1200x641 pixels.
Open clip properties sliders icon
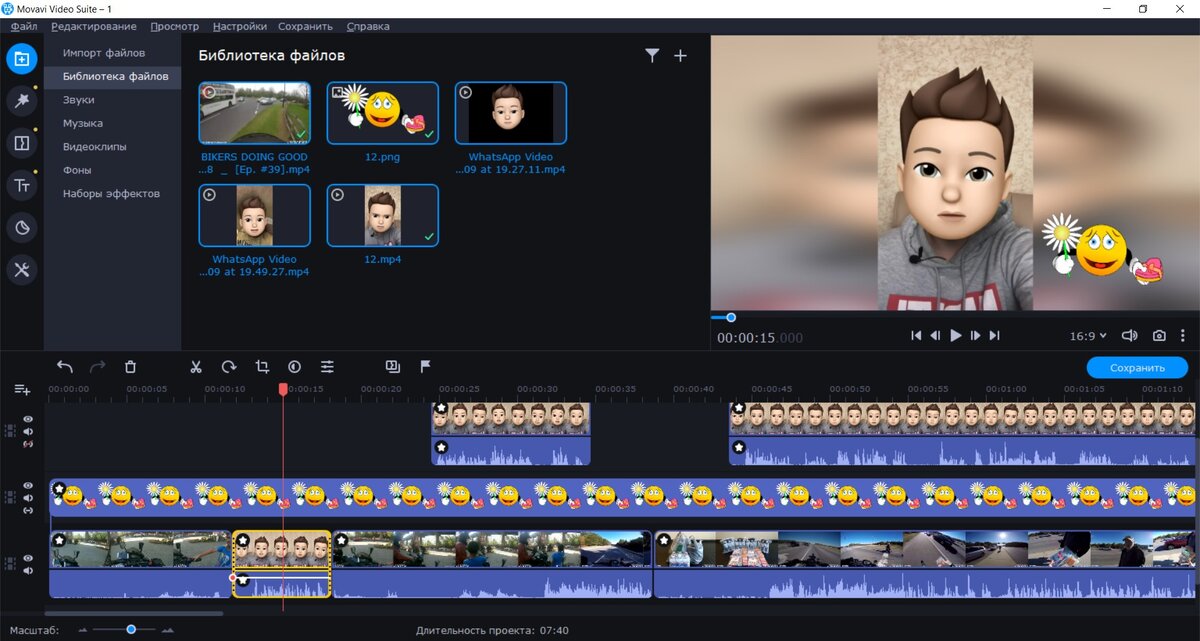(x=327, y=367)
